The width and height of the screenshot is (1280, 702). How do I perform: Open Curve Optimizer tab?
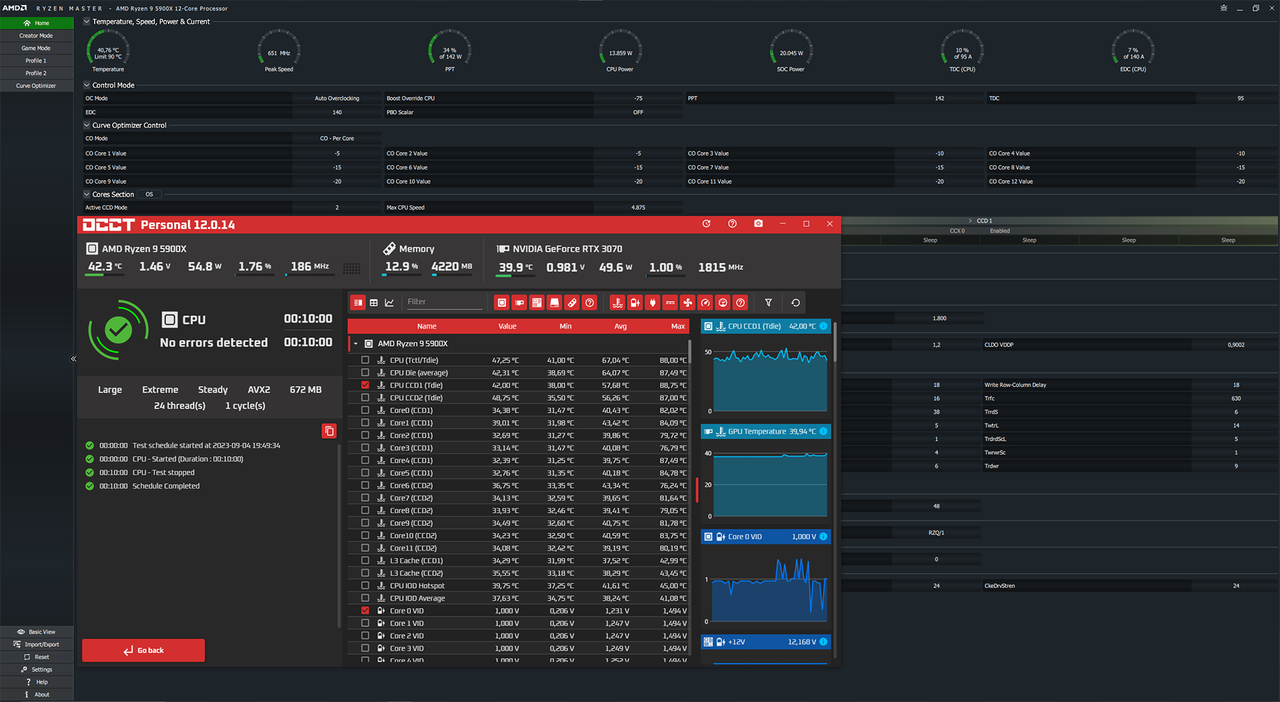coord(36,86)
